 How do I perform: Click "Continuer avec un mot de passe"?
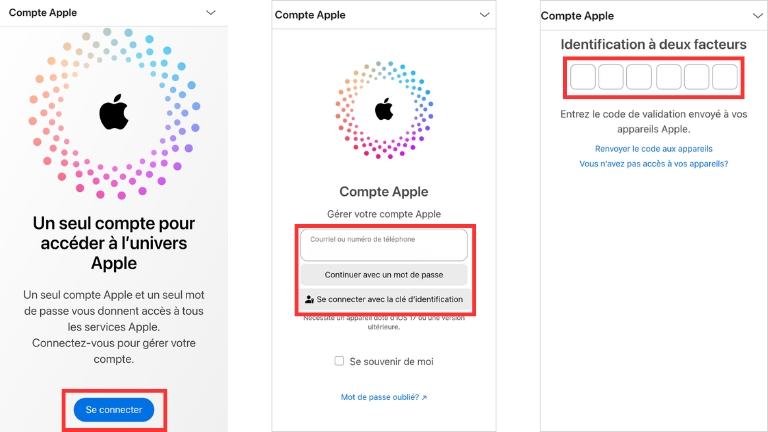384,274
